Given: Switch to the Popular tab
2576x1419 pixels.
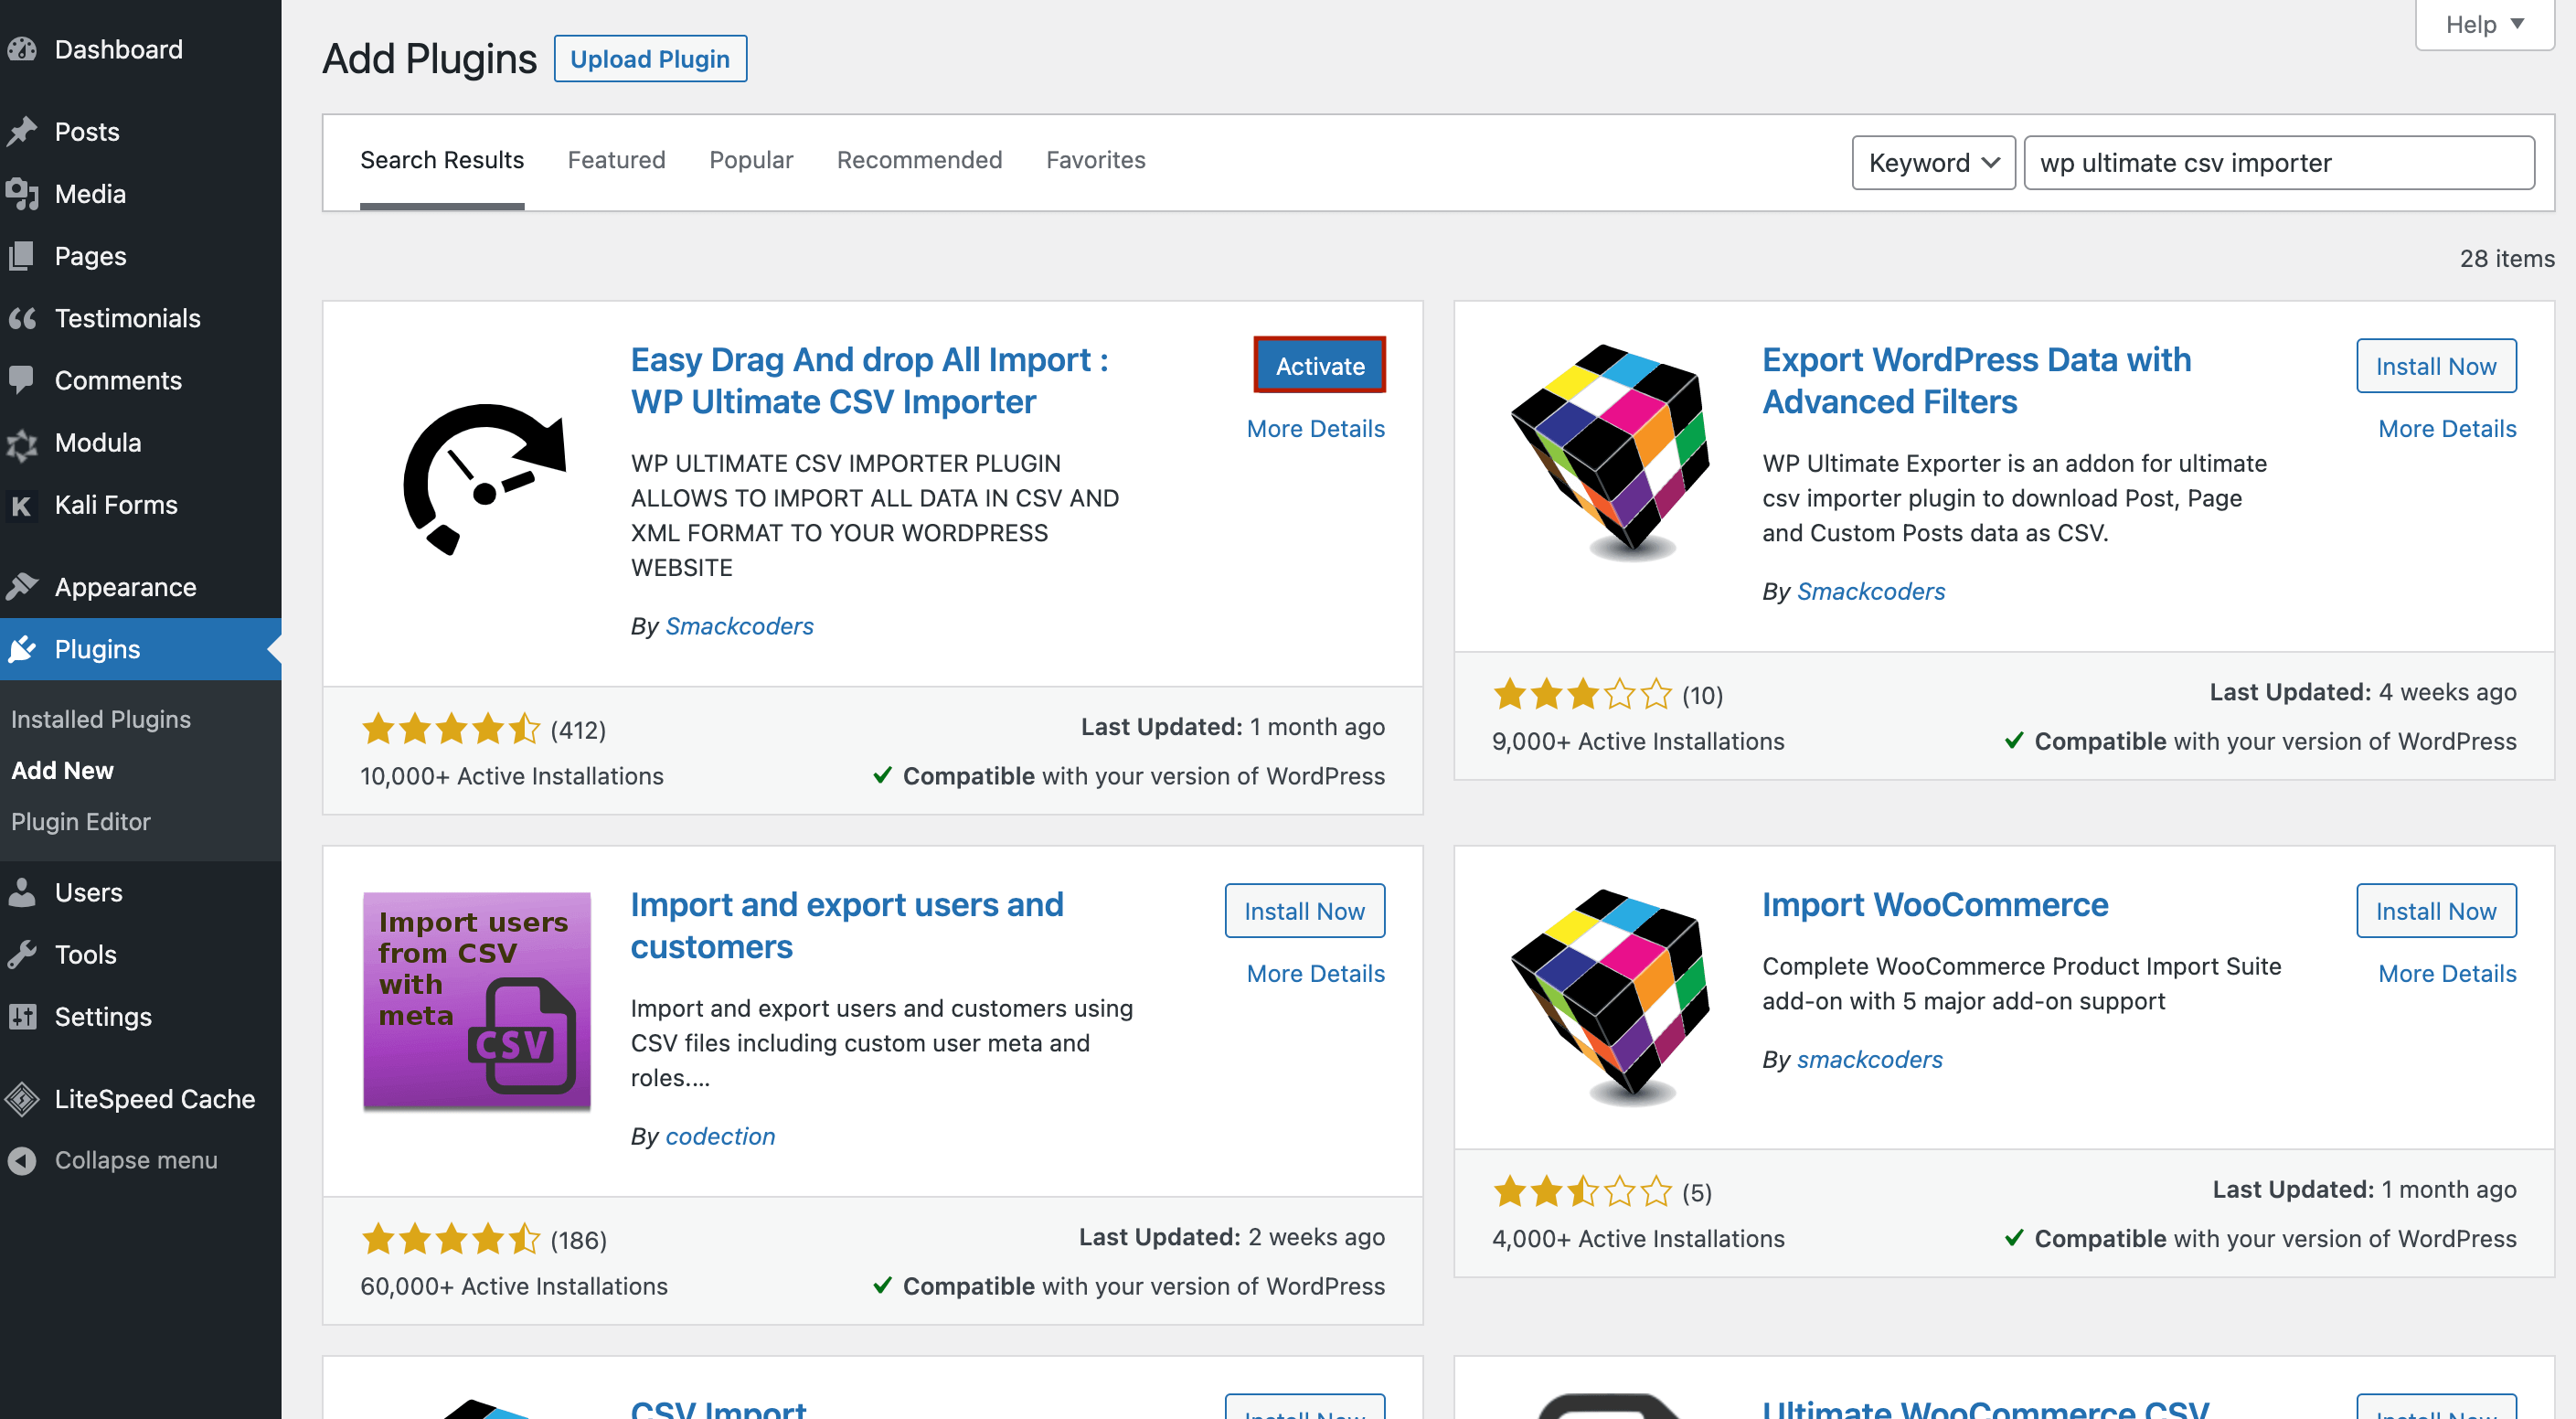Looking at the screenshot, I should pos(751,160).
